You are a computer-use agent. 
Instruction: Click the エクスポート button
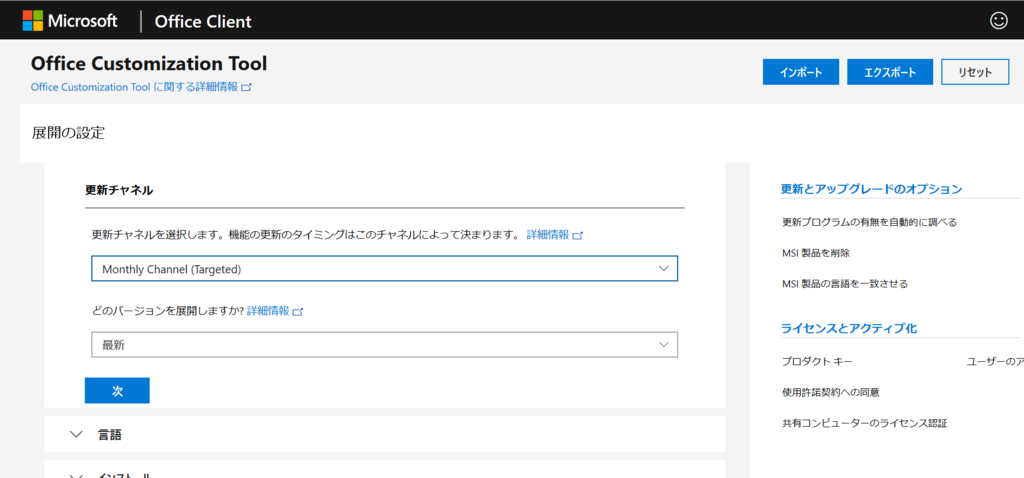[890, 72]
